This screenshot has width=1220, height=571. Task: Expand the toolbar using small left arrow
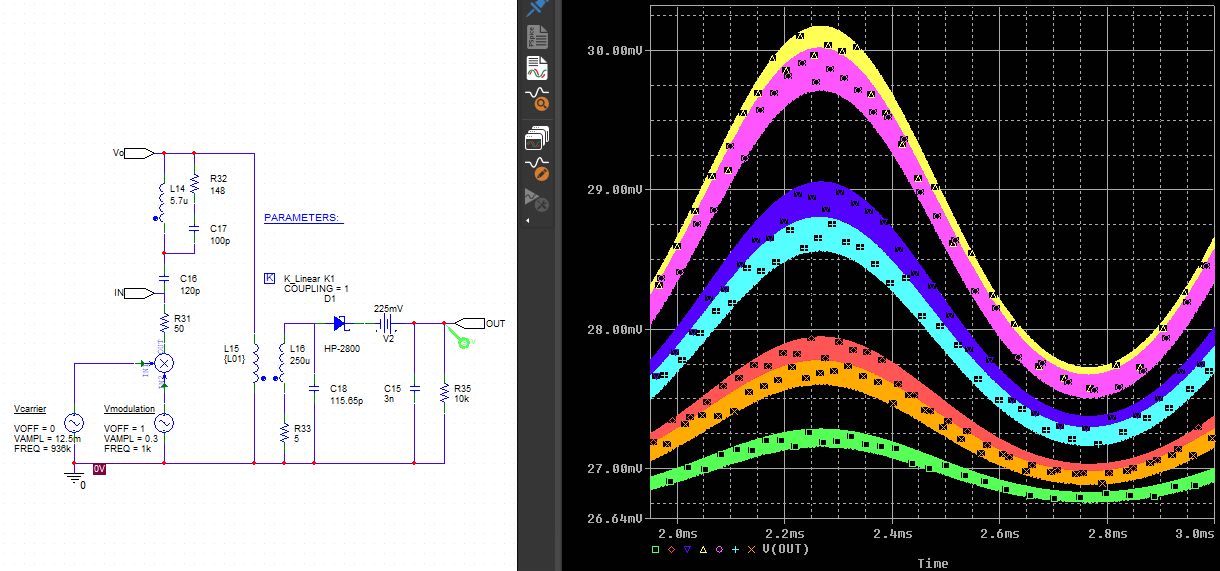pos(527,220)
